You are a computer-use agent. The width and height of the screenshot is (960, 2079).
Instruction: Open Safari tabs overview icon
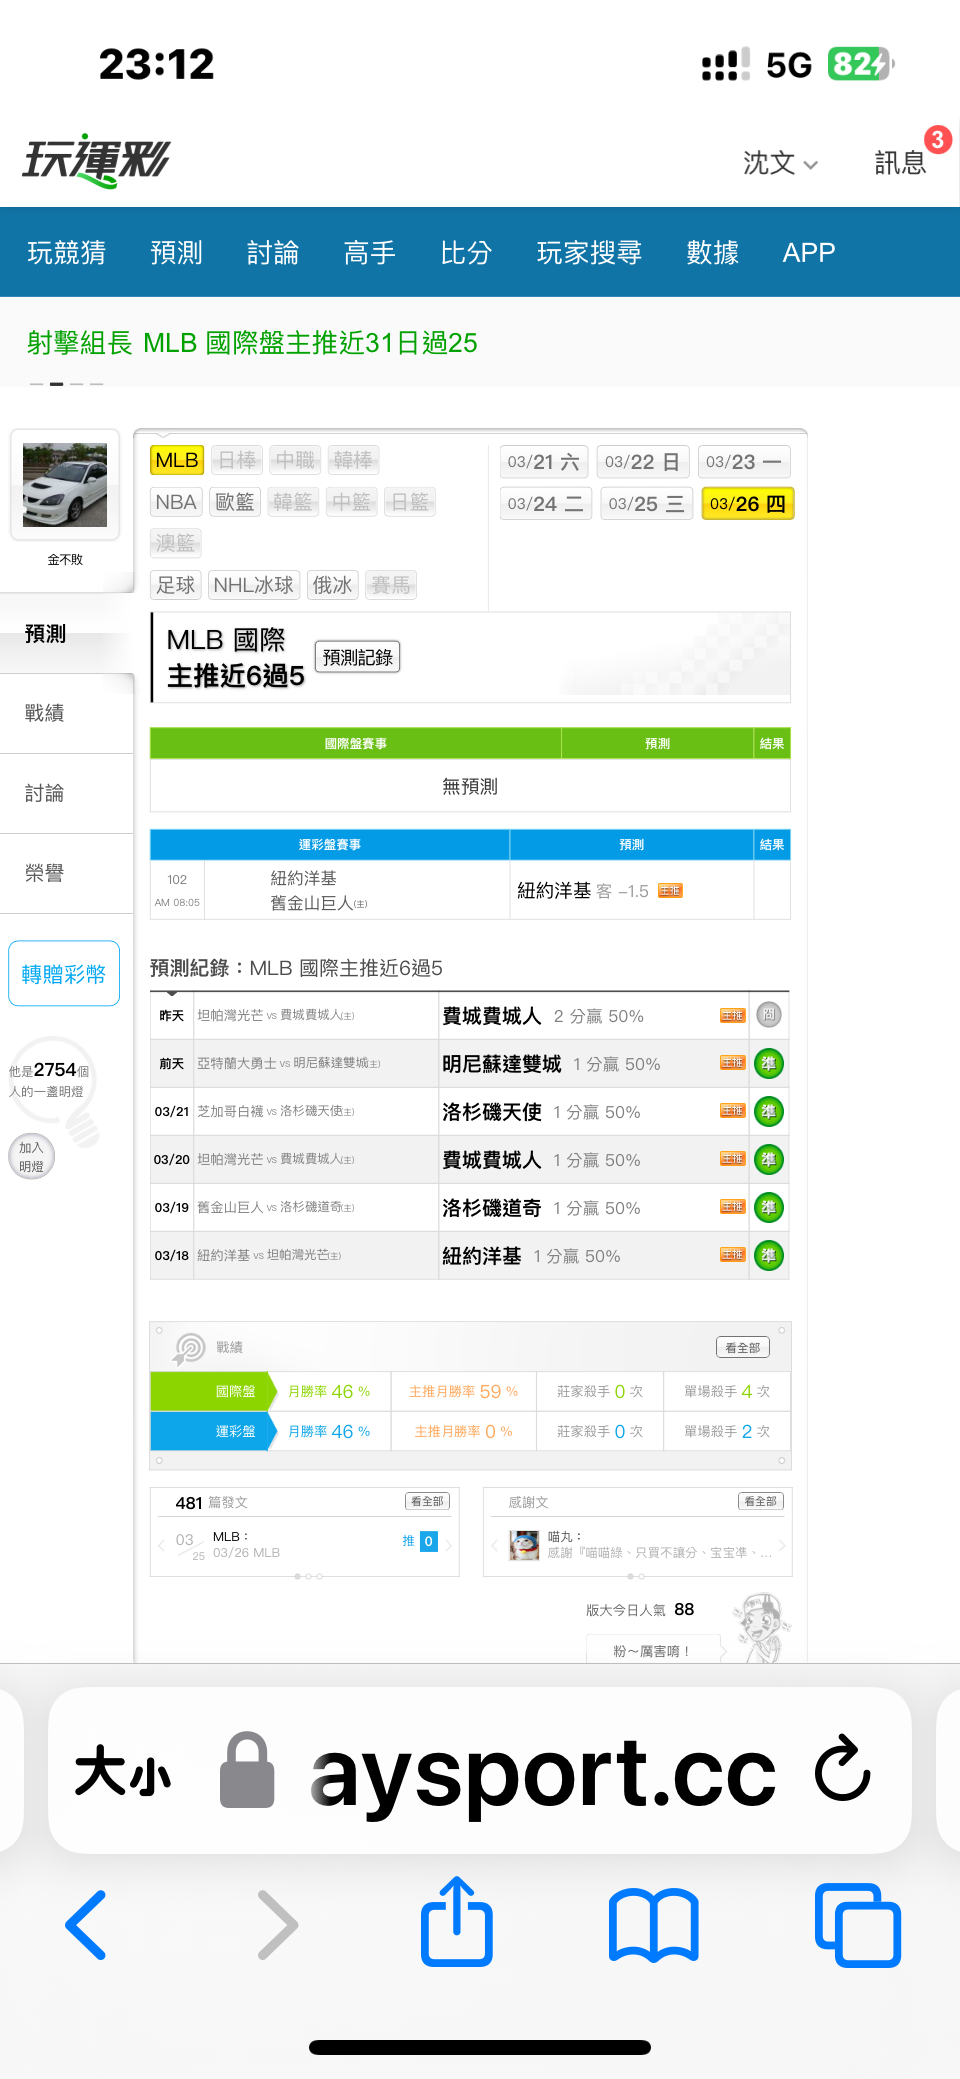(x=857, y=1924)
